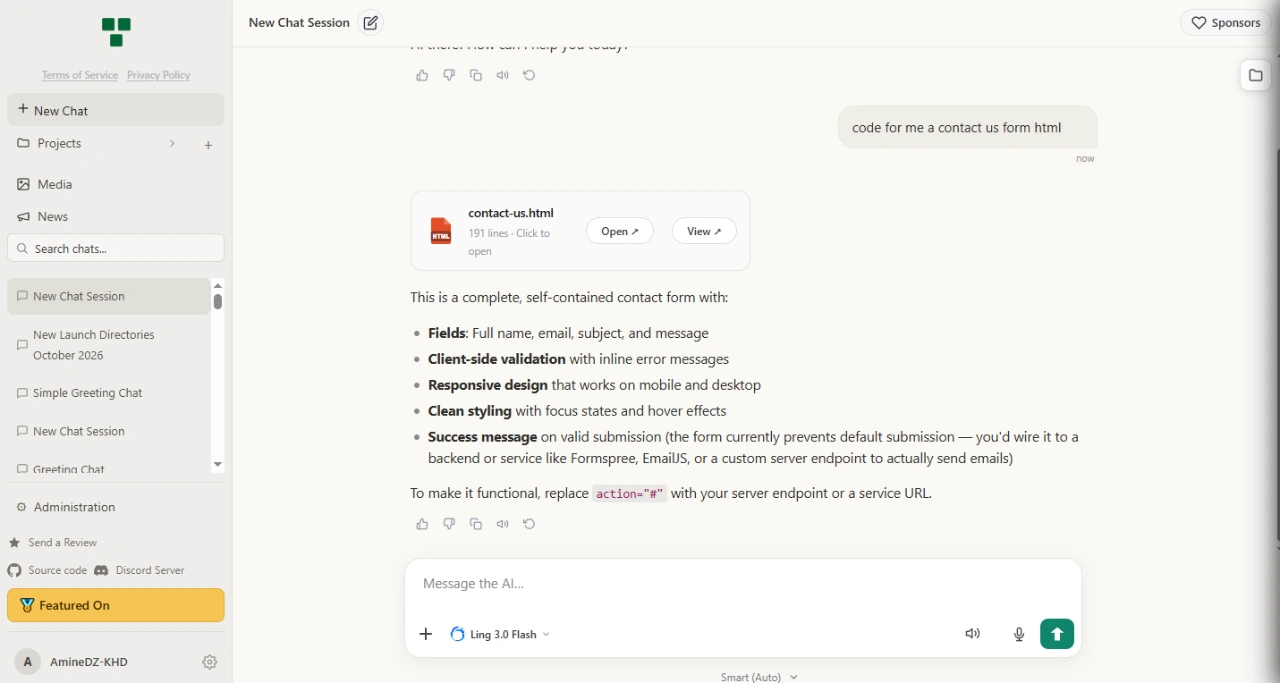Click the green squares app logo
The height and width of the screenshot is (683, 1280).
[x=116, y=32]
